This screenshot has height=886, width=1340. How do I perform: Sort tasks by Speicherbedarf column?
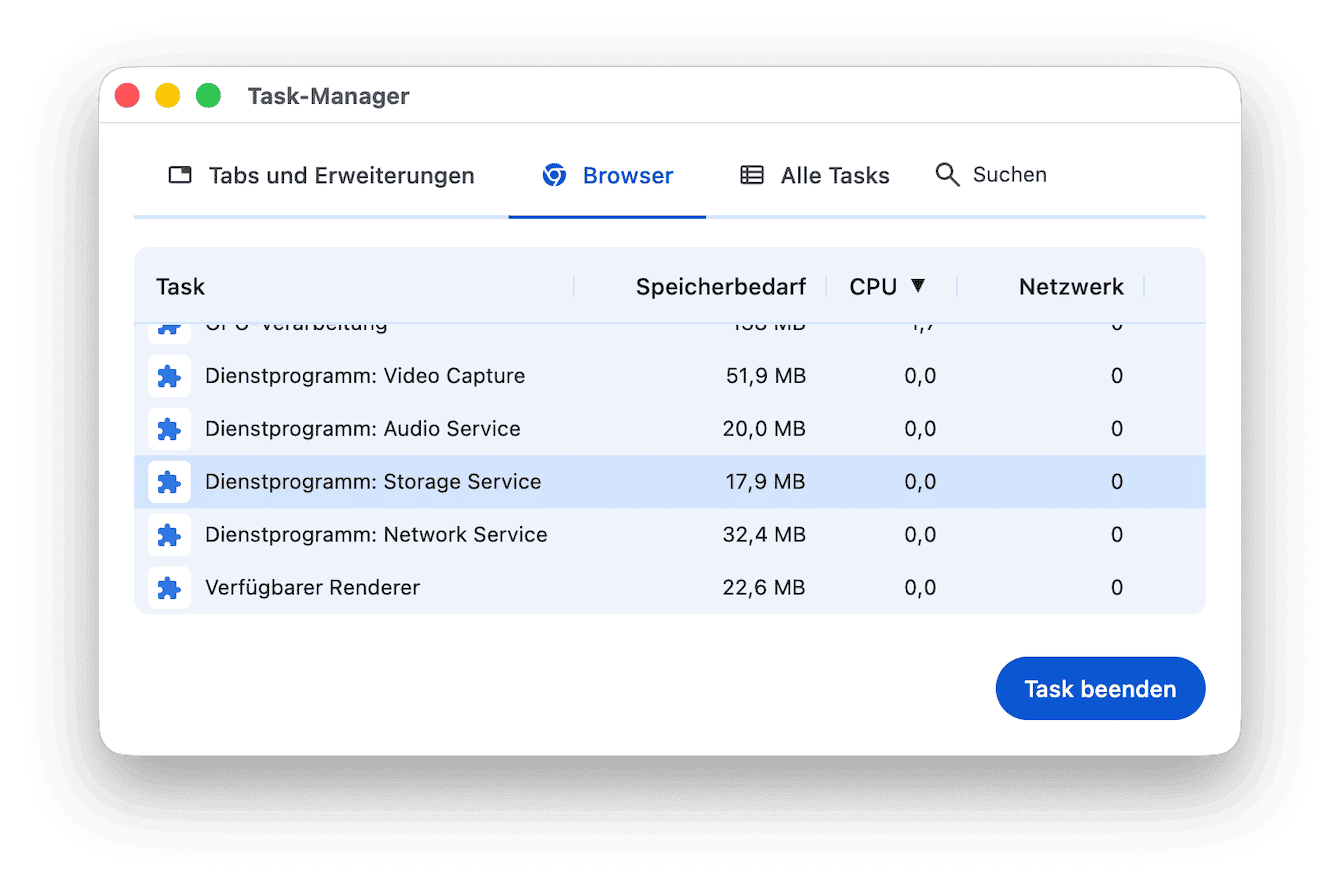720,286
